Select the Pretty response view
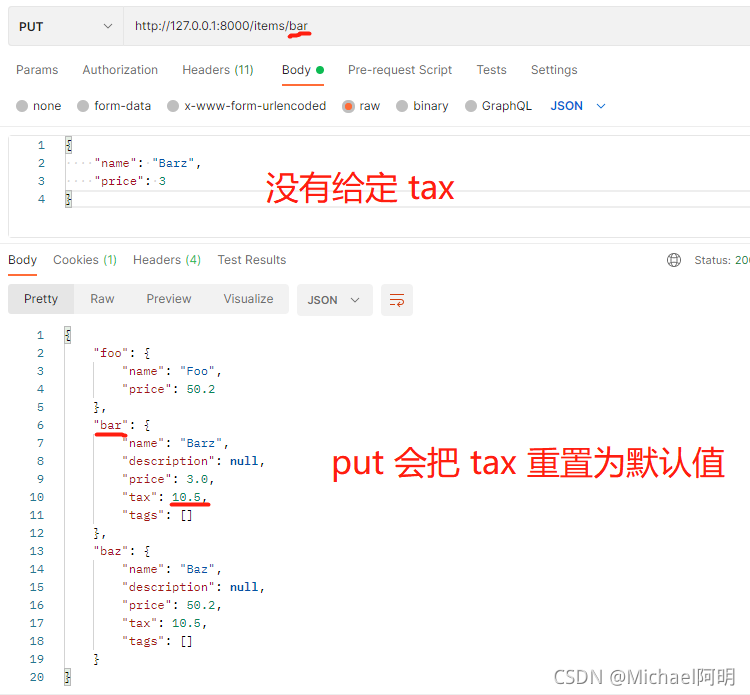 pyautogui.click(x=41, y=299)
